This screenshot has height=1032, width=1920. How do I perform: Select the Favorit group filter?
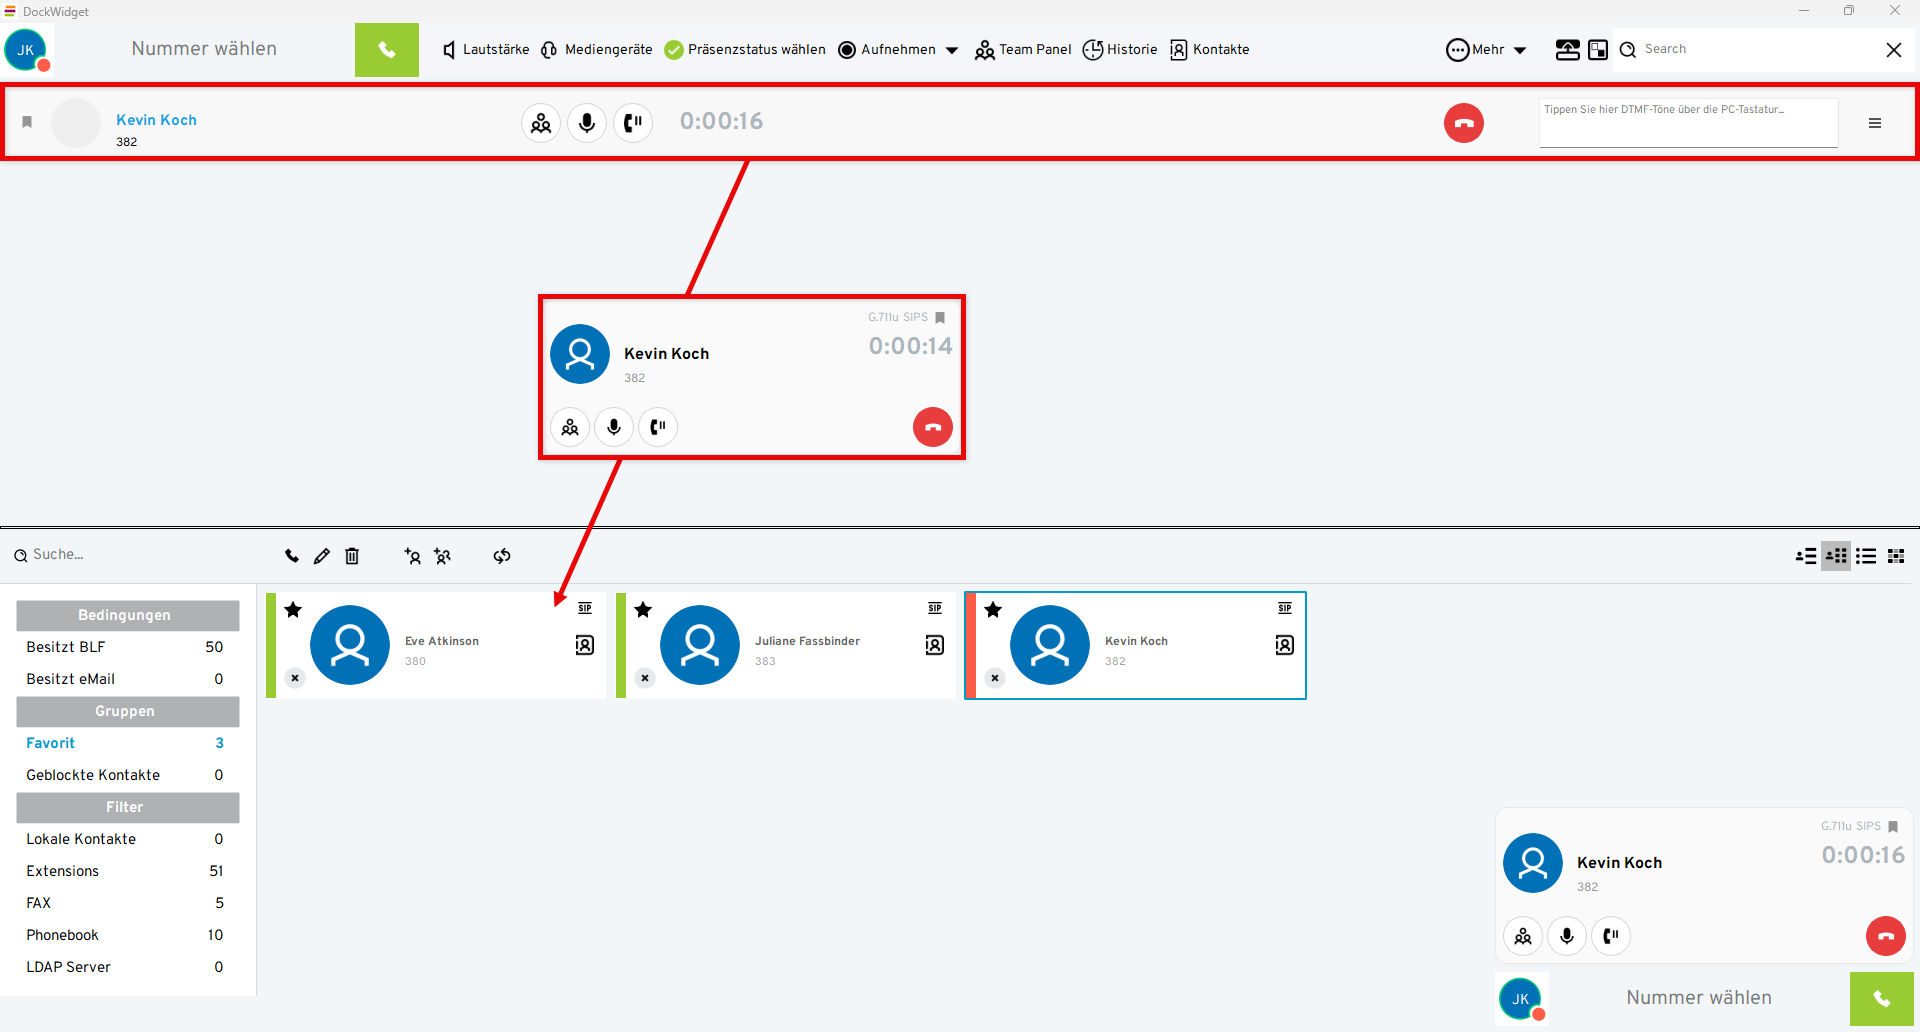51,743
